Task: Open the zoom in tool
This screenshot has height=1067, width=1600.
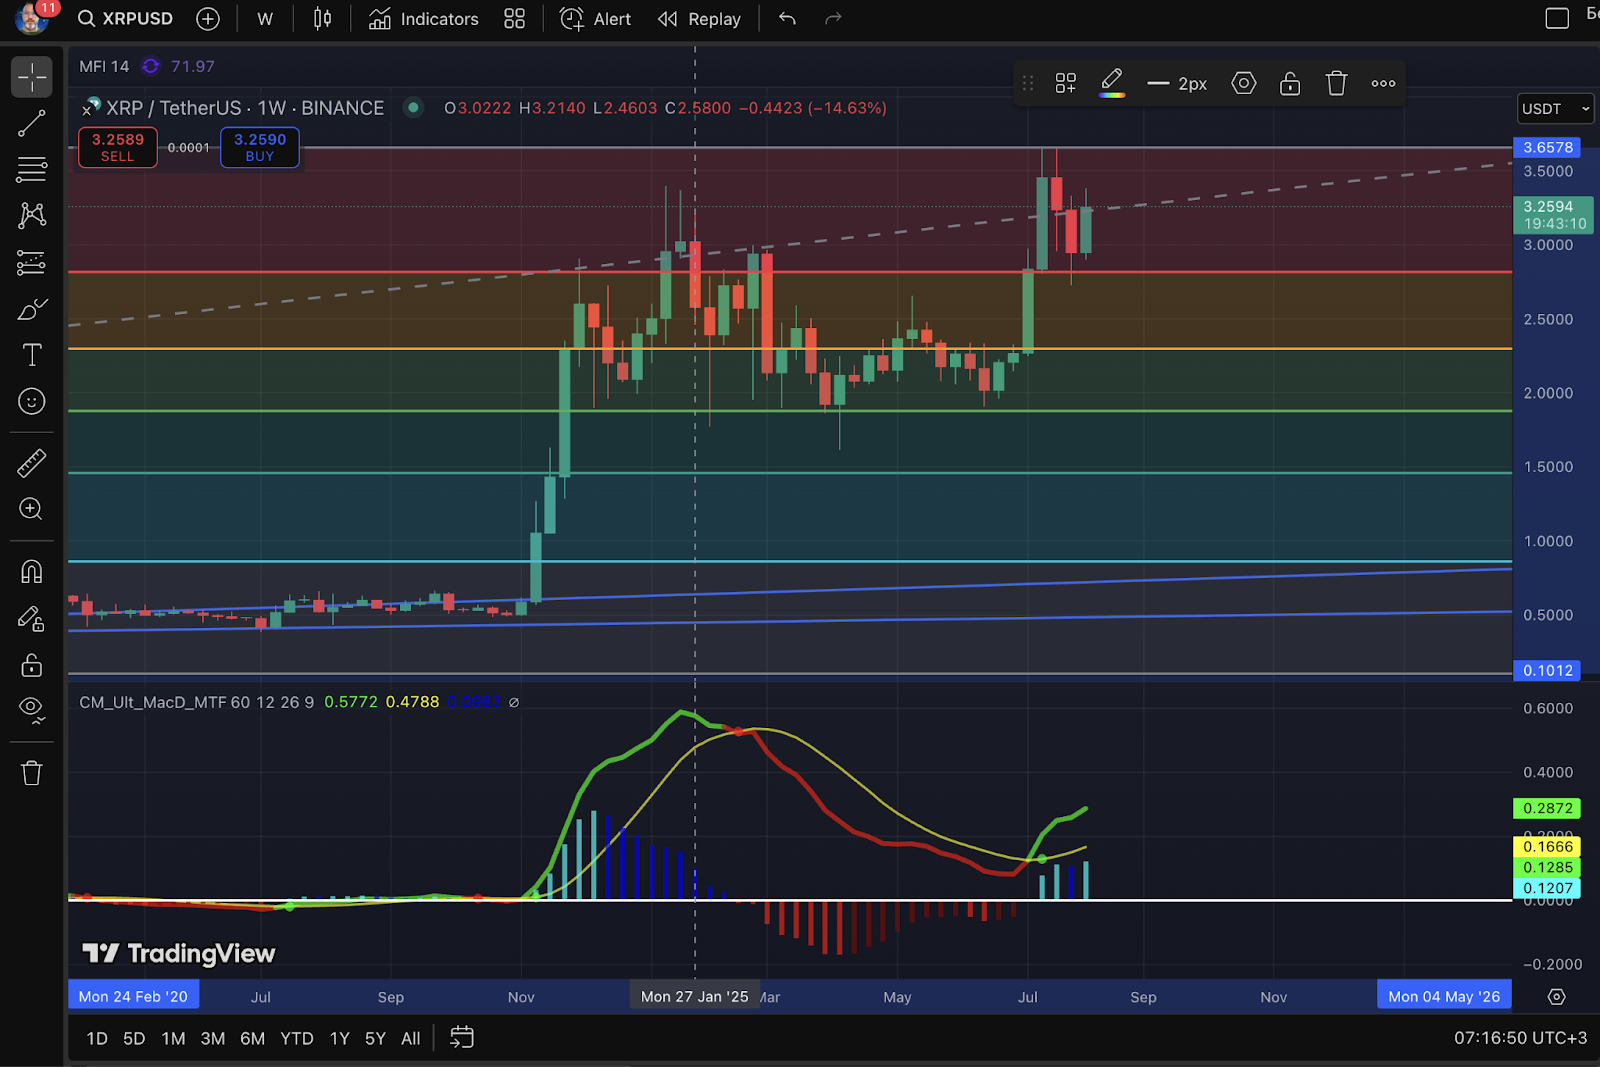Action: coord(31,509)
